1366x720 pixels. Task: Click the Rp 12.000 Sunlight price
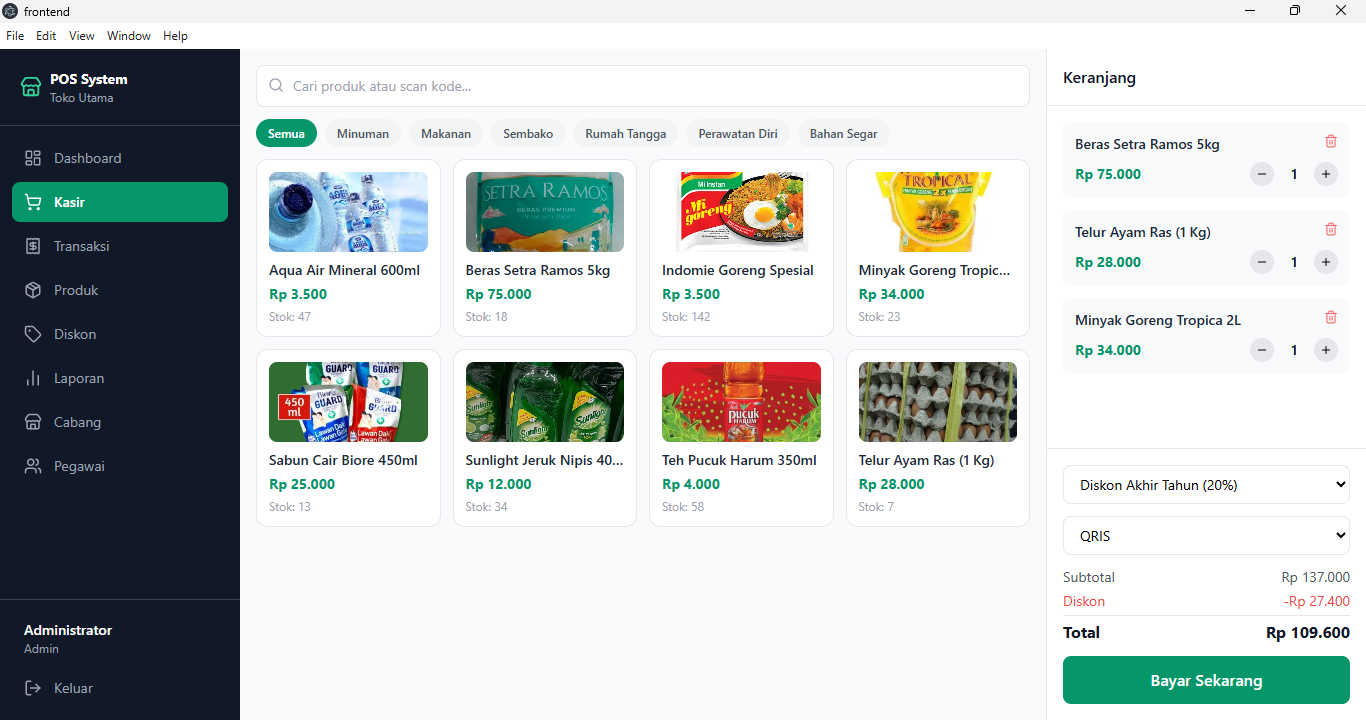tap(499, 484)
